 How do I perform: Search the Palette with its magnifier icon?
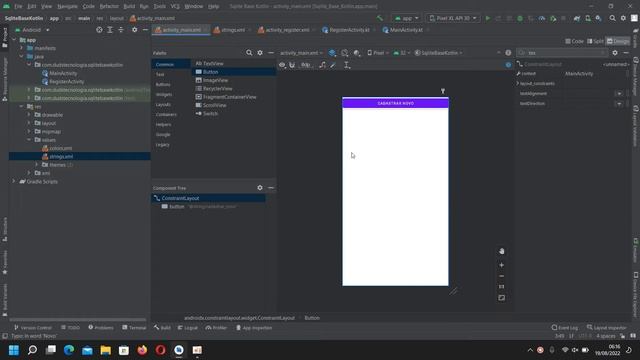pyautogui.click(x=249, y=53)
